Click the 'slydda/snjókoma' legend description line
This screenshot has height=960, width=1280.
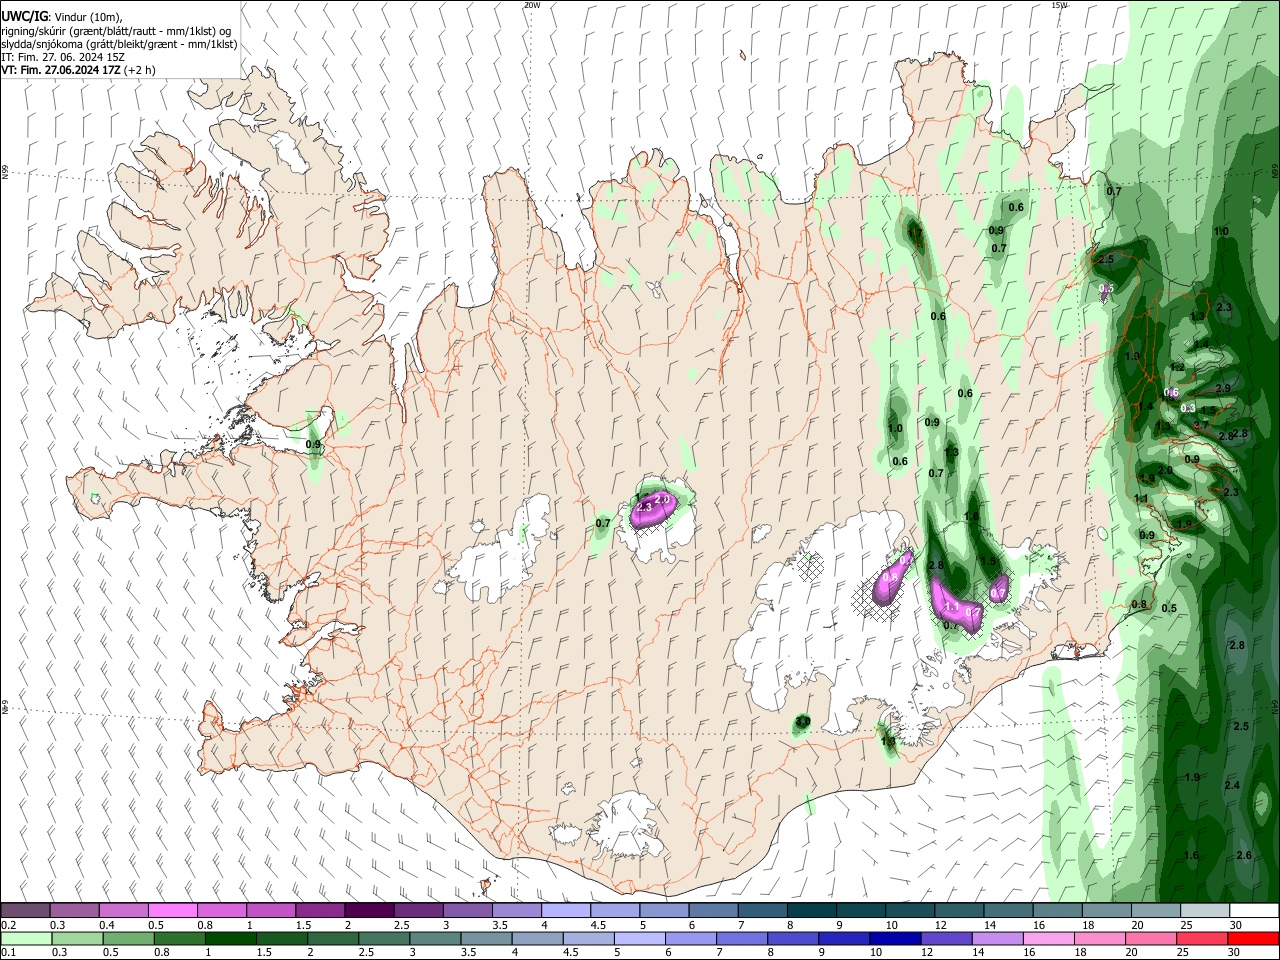click(x=119, y=44)
